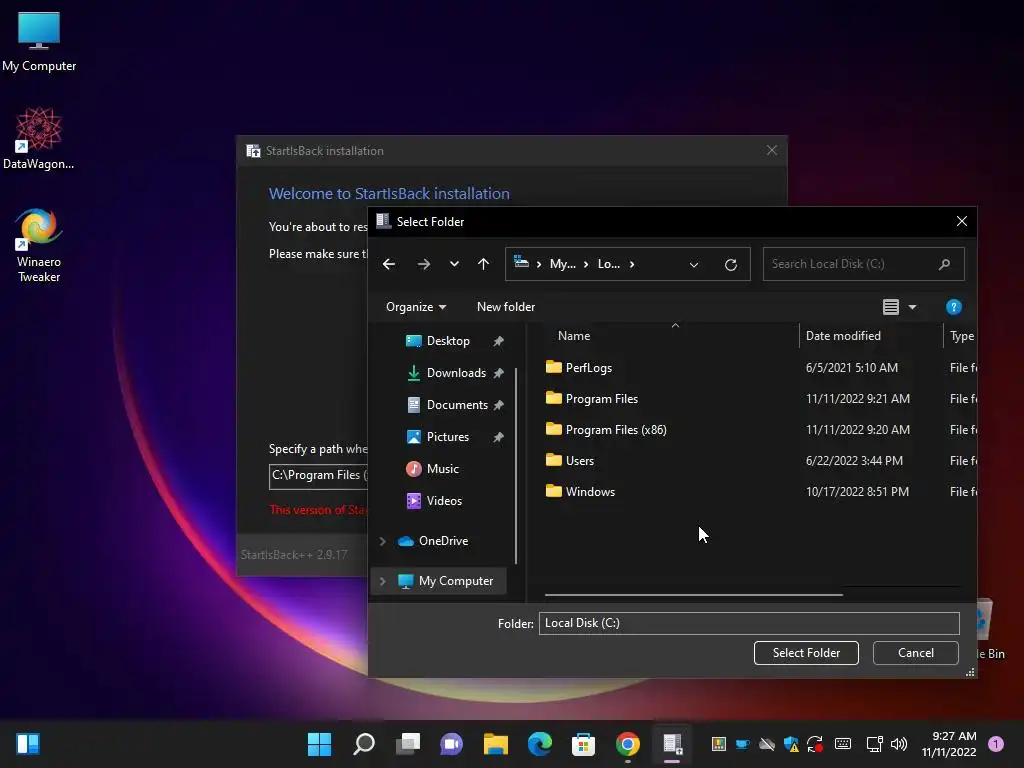Expand the OneDrive tree node
The width and height of the screenshot is (1024, 768).
(383, 541)
